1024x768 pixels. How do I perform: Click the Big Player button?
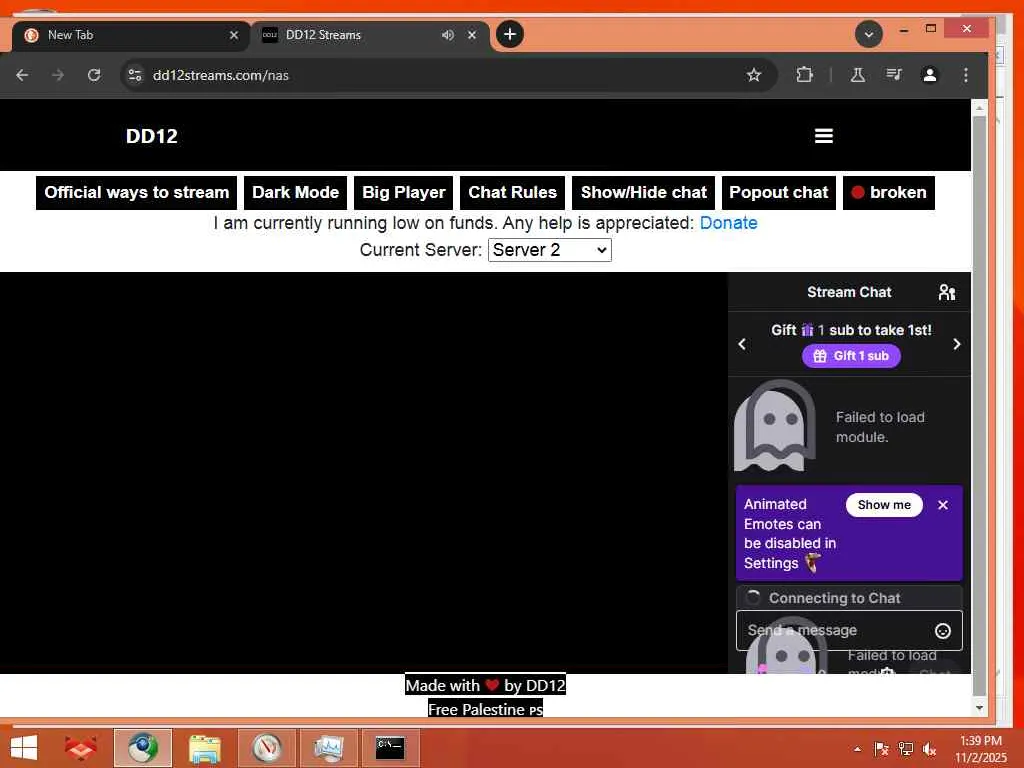pyautogui.click(x=404, y=193)
